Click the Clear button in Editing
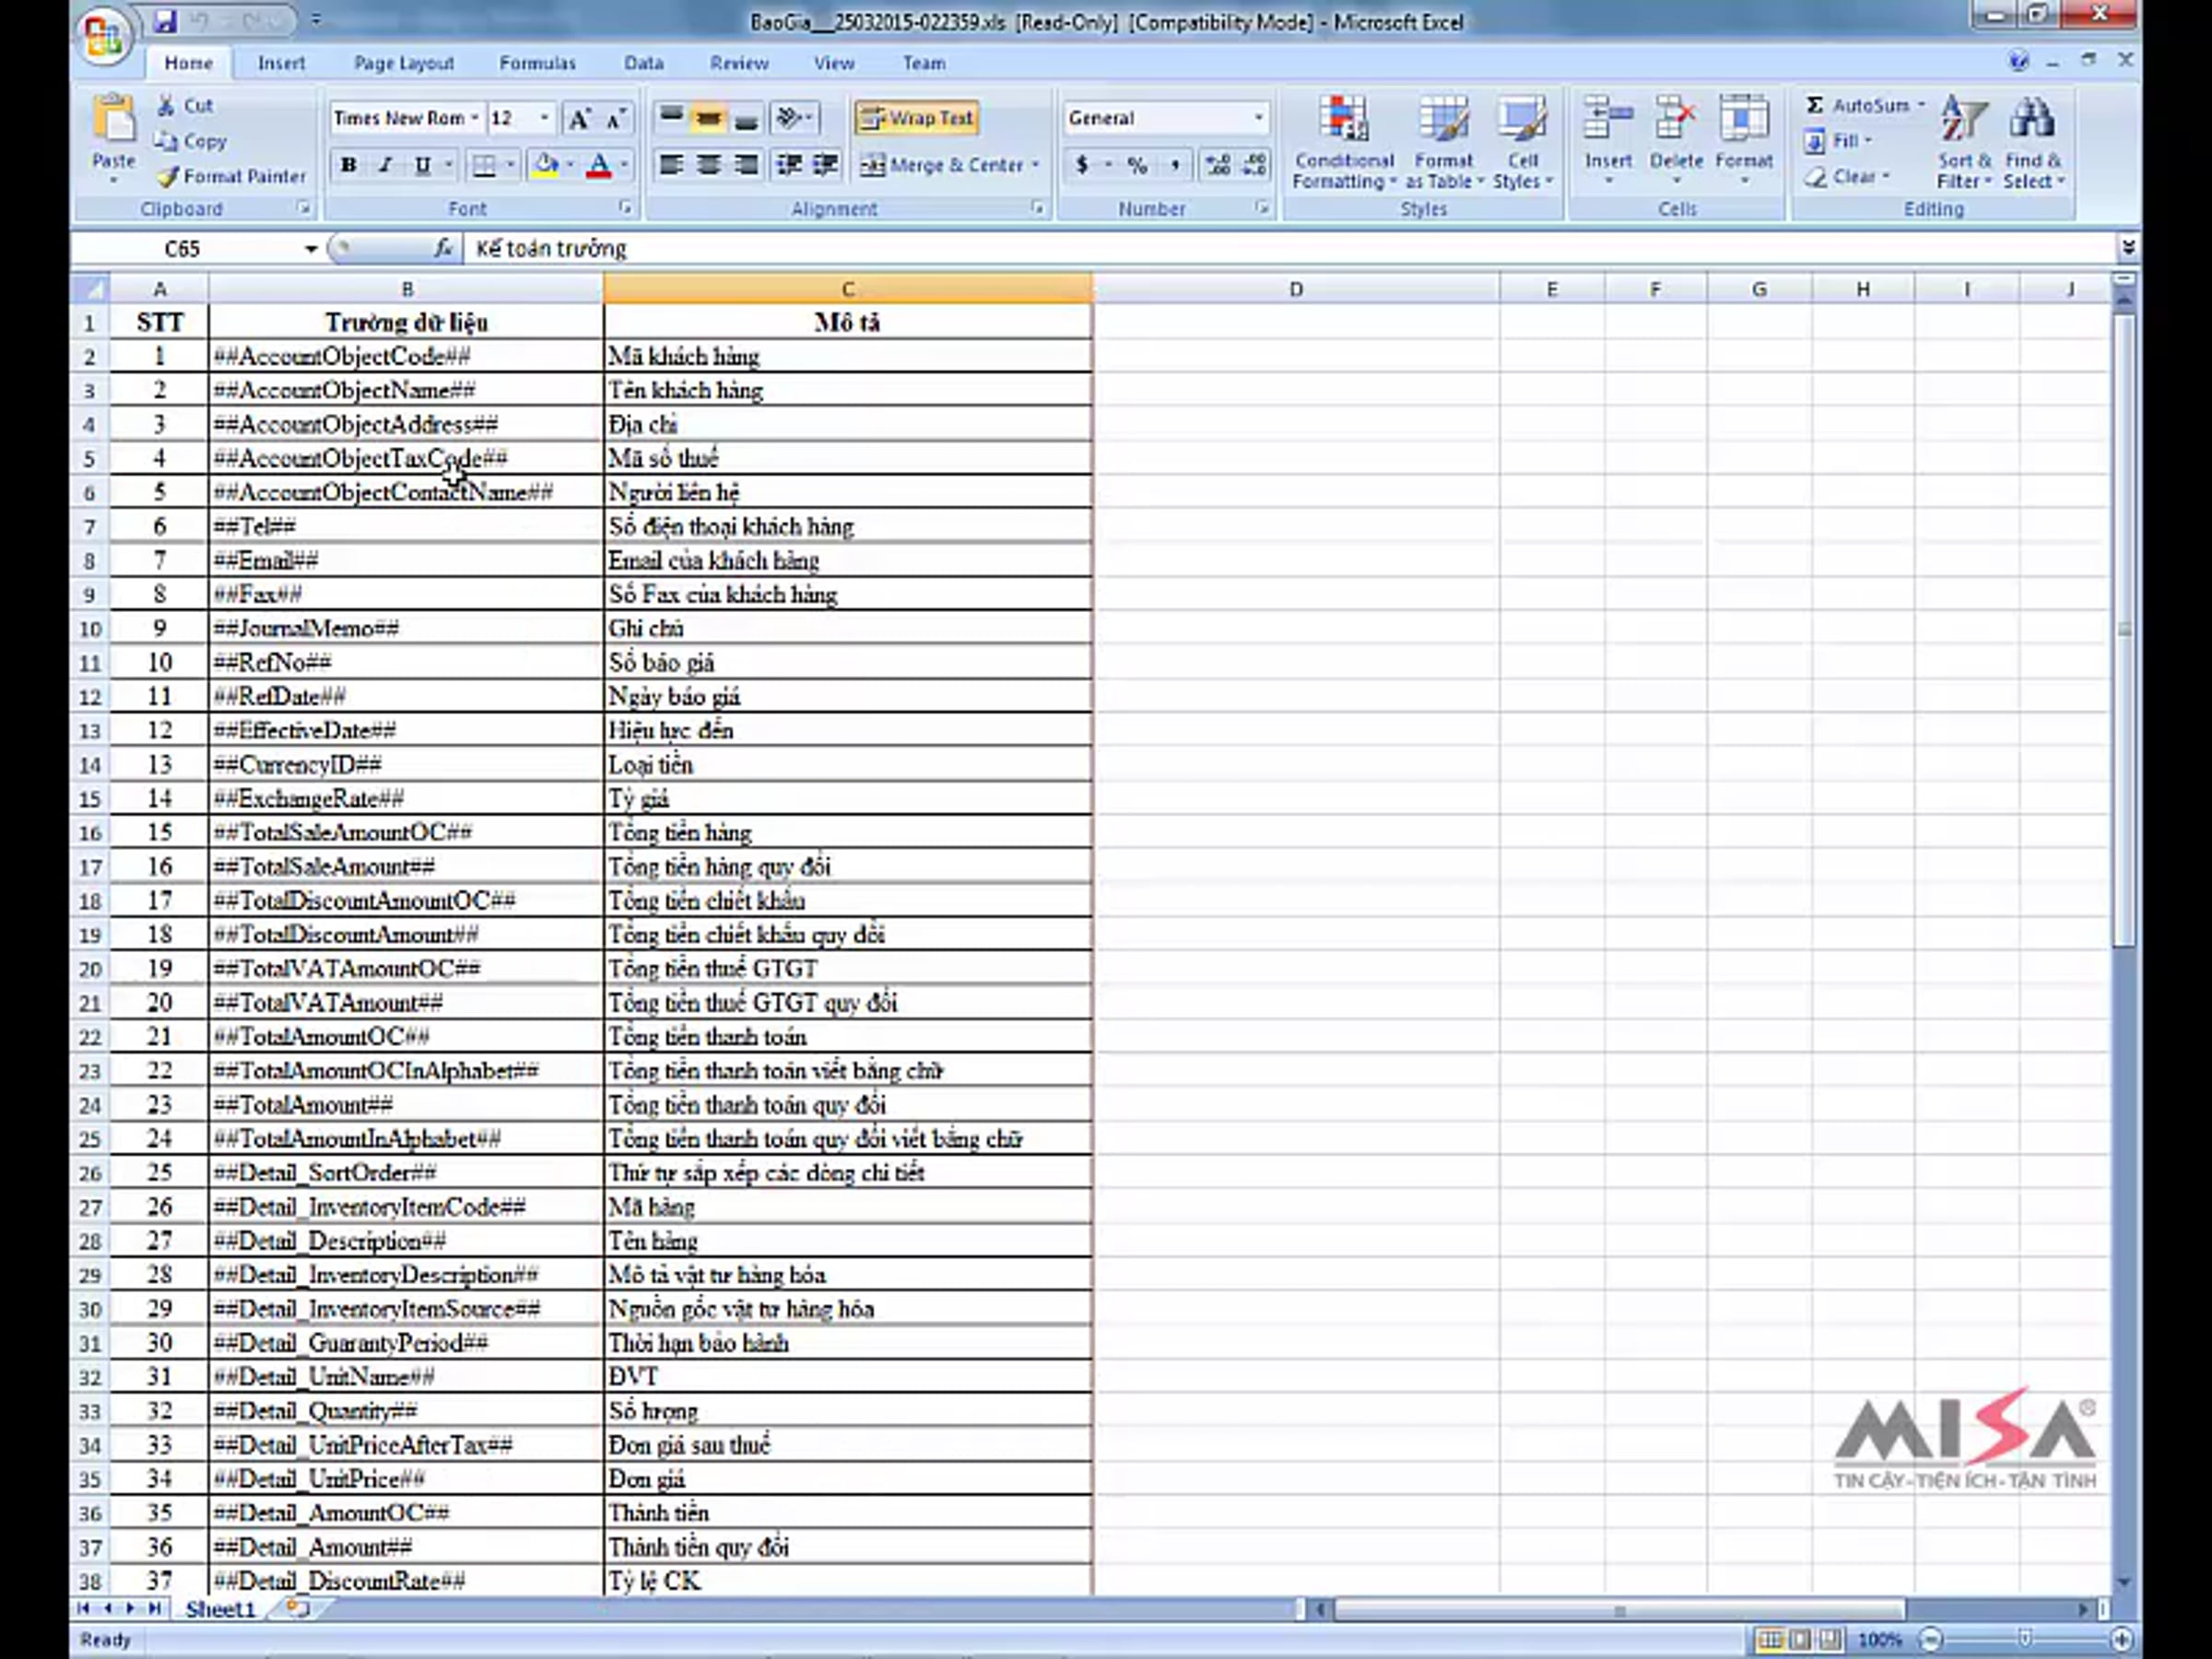The height and width of the screenshot is (1659, 2212). coord(1846,177)
